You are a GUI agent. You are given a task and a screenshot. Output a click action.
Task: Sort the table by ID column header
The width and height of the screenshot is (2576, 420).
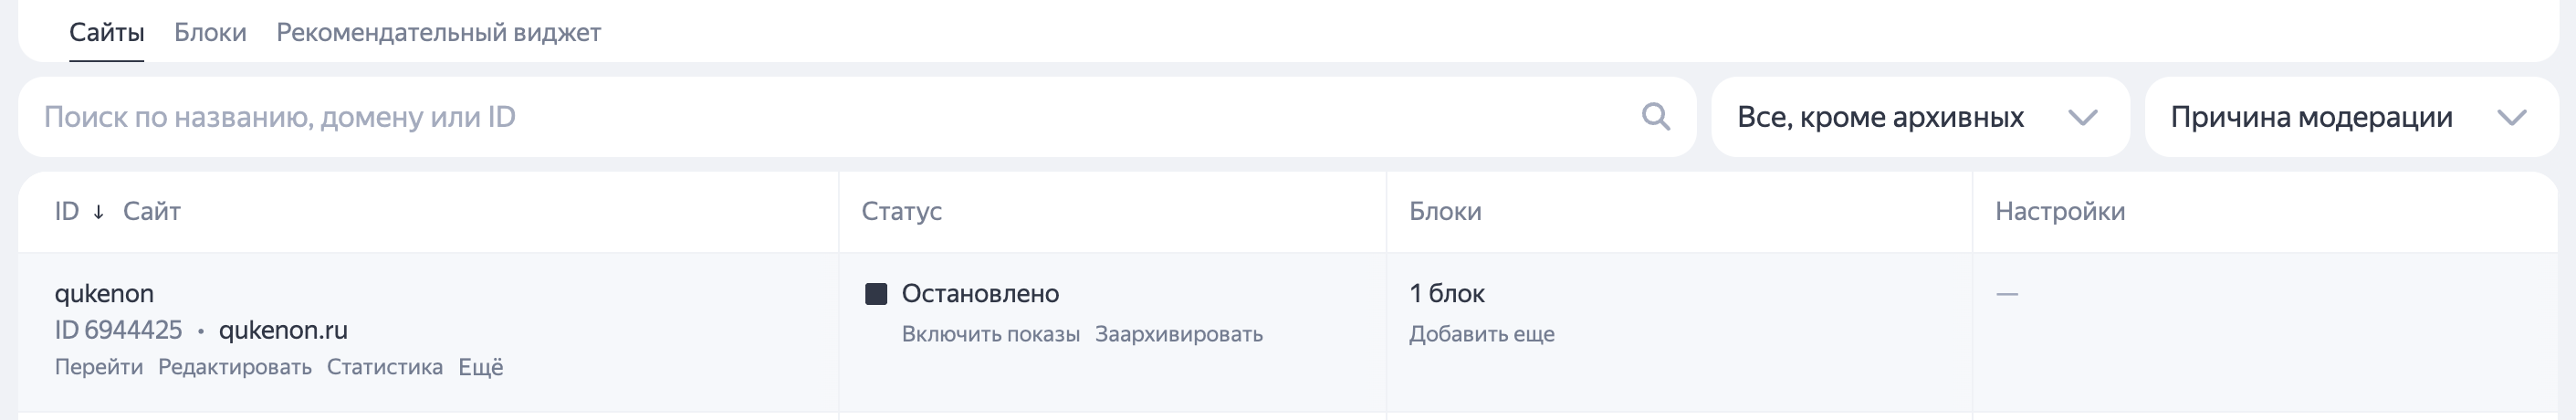pos(67,211)
